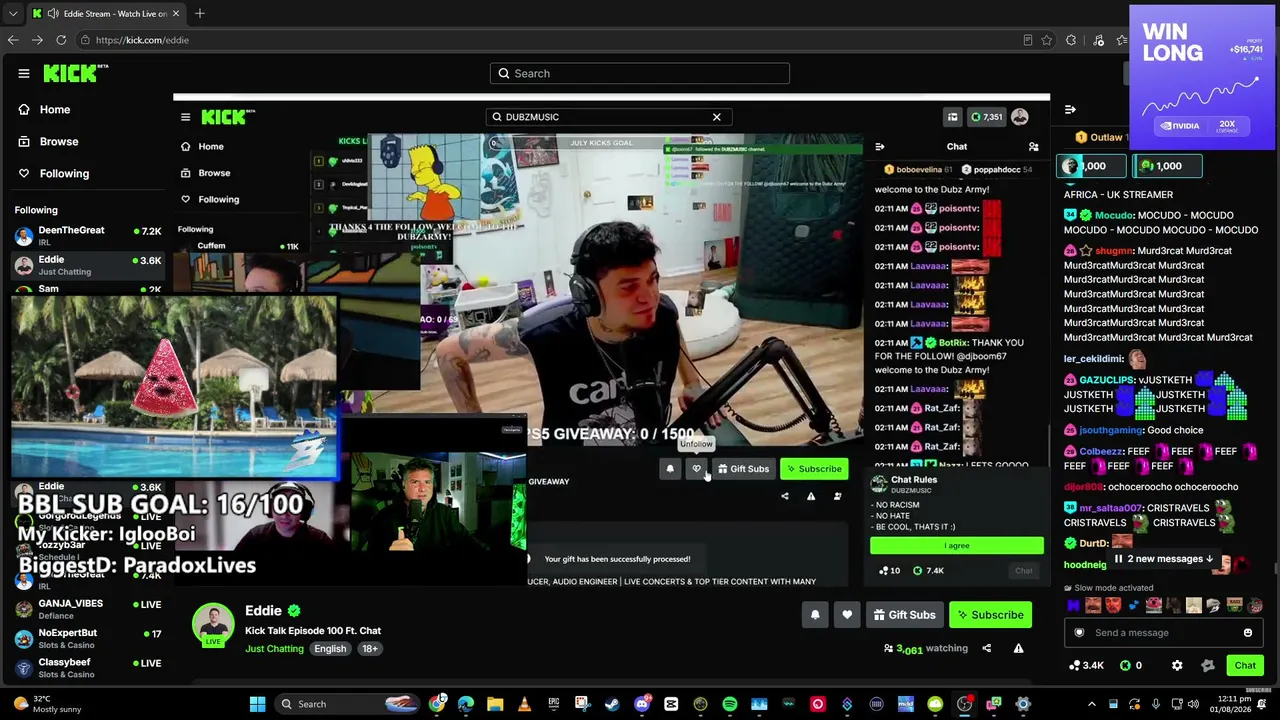Toggle notifications bell for Eddie channel
This screenshot has width=1280, height=720.
tap(815, 615)
